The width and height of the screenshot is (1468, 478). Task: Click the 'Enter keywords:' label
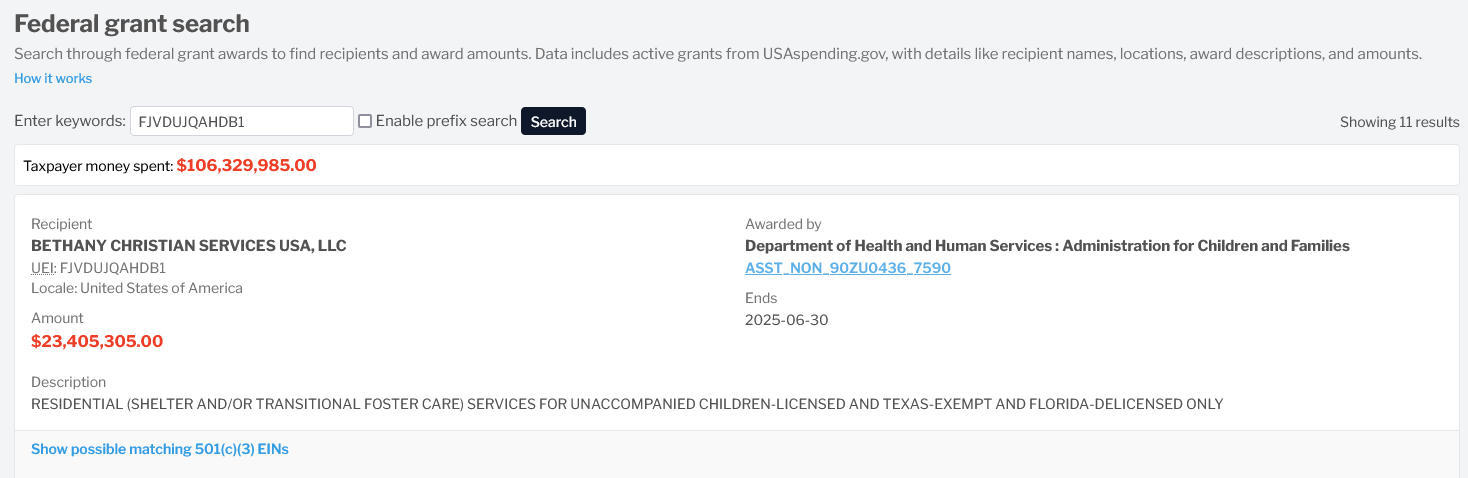[x=70, y=121]
